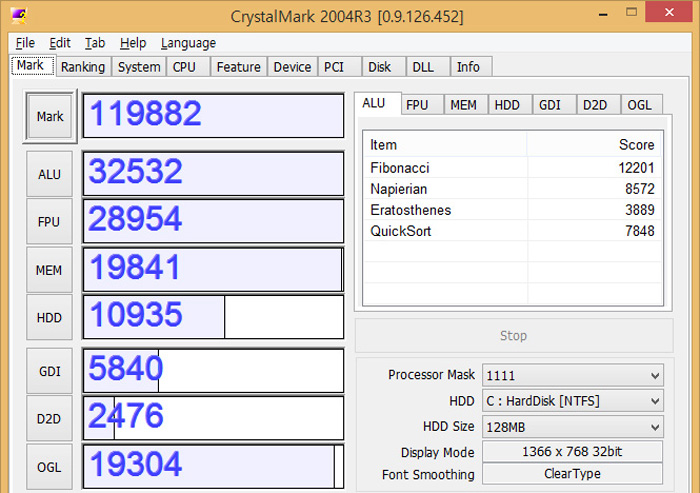This screenshot has width=700, height=493.
Task: Switch to the System tab
Action: click(x=139, y=67)
